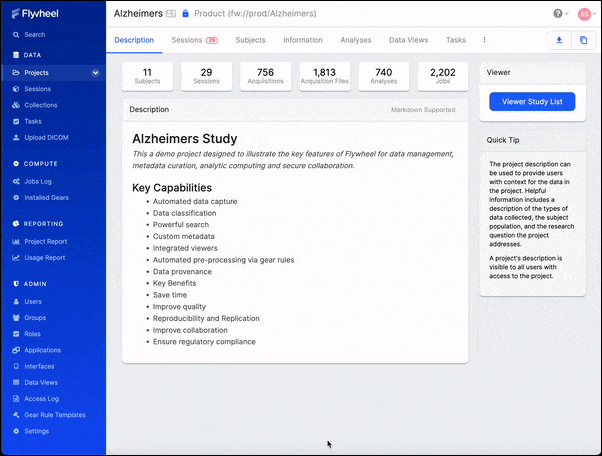
Task: Click the Roles icon in Admin
Action: tap(16, 334)
